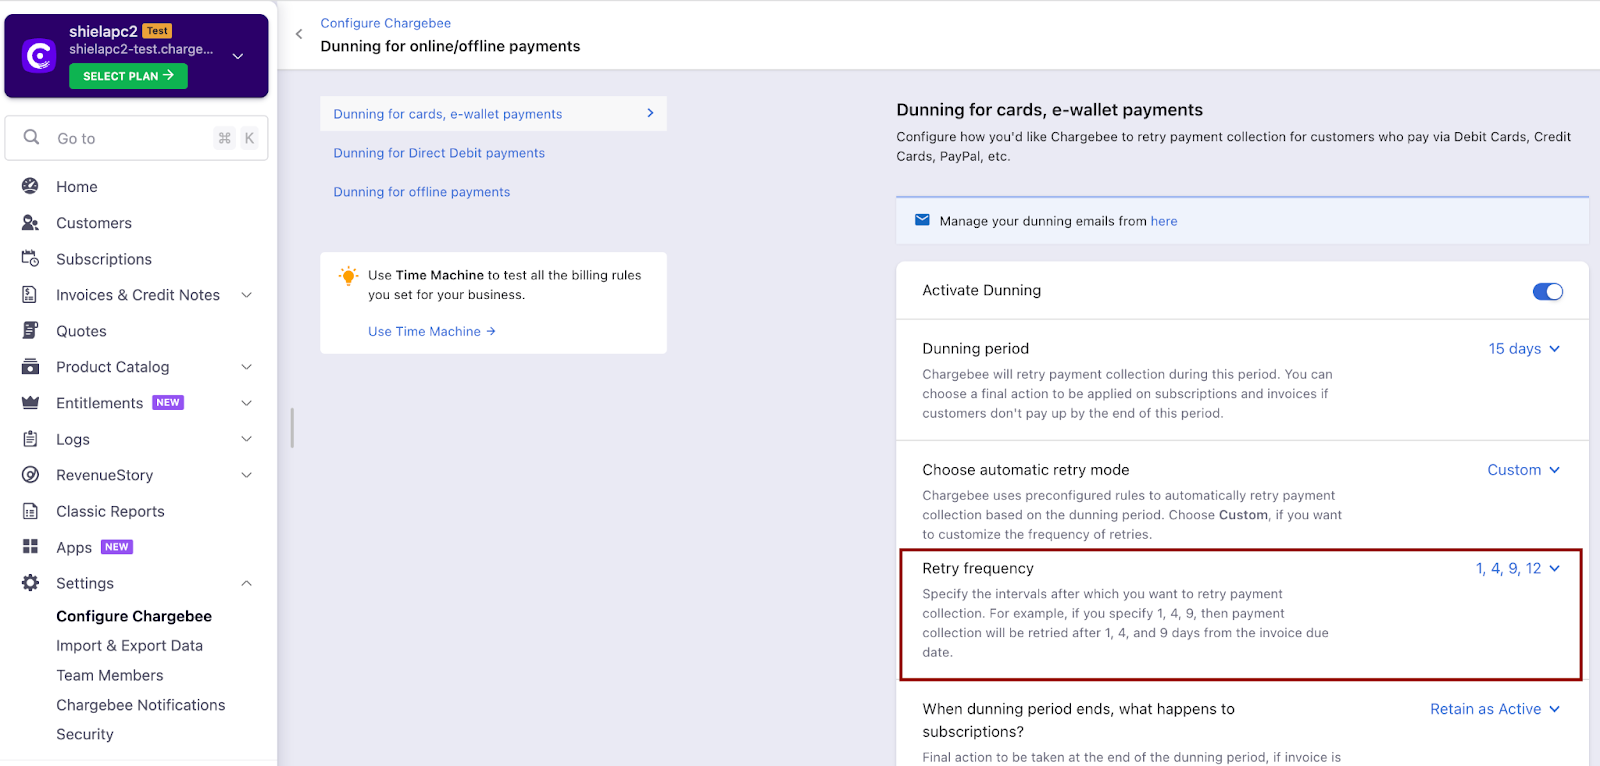Click the Settings gear icon

click(30, 583)
